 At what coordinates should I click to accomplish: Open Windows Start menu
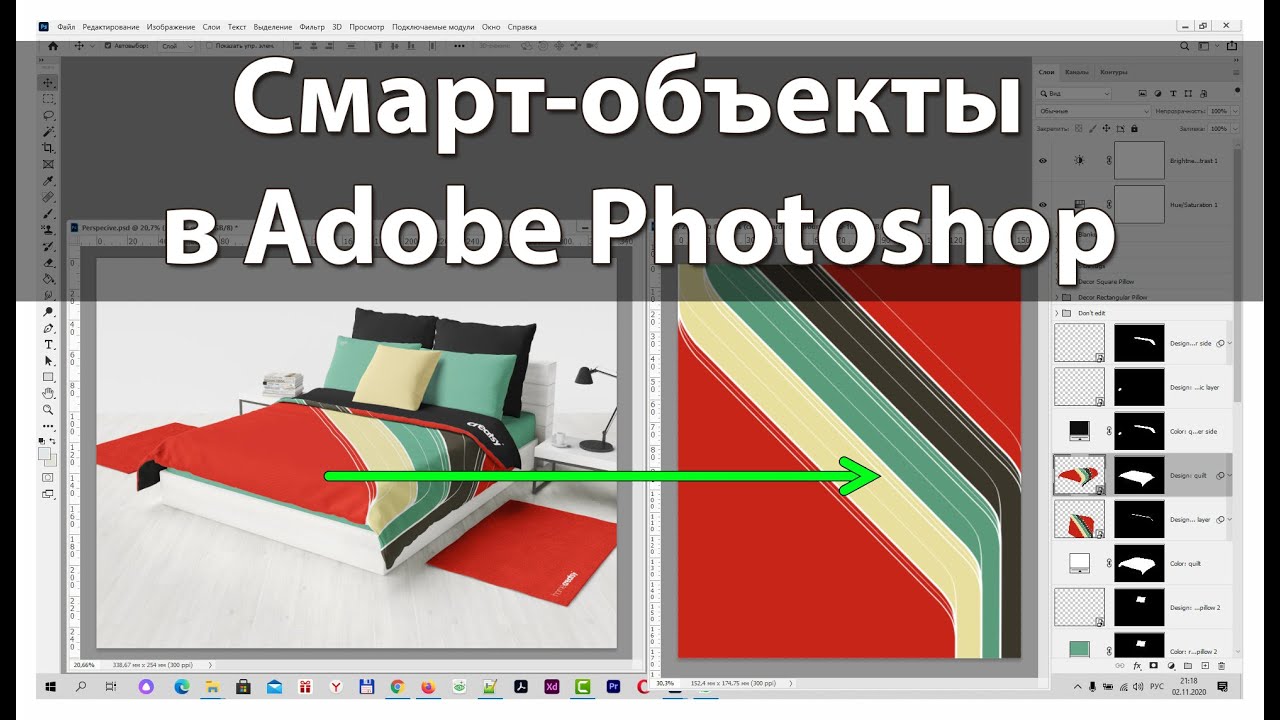[x=50, y=686]
